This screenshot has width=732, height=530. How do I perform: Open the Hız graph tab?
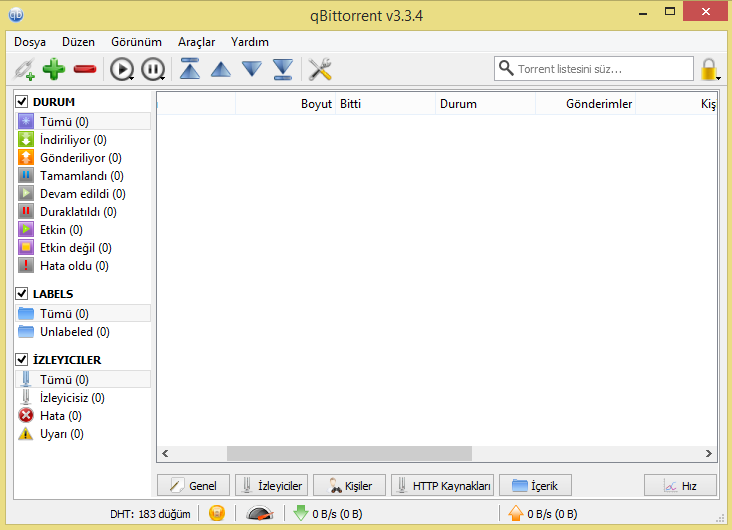(680, 485)
